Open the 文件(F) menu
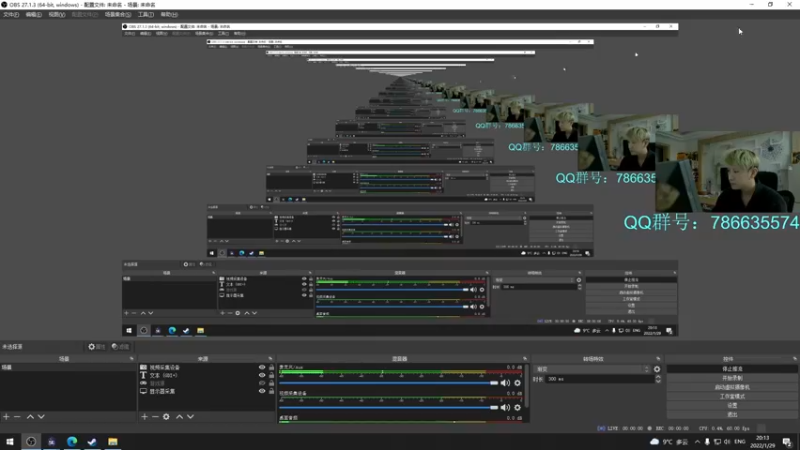 coord(11,15)
